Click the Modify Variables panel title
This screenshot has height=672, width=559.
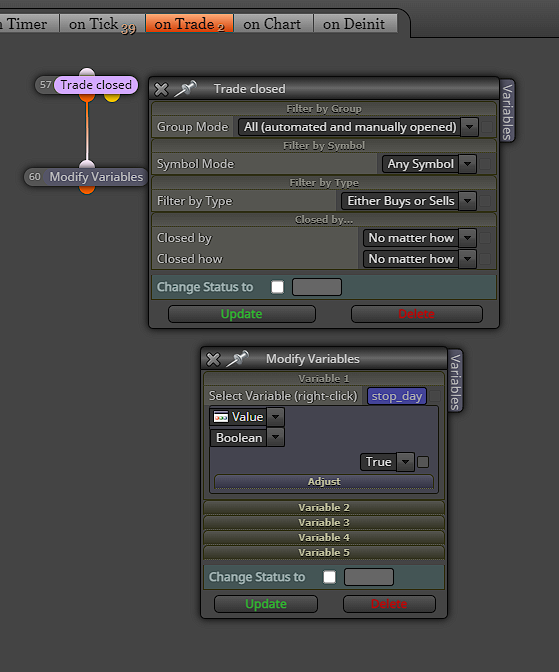coord(313,359)
